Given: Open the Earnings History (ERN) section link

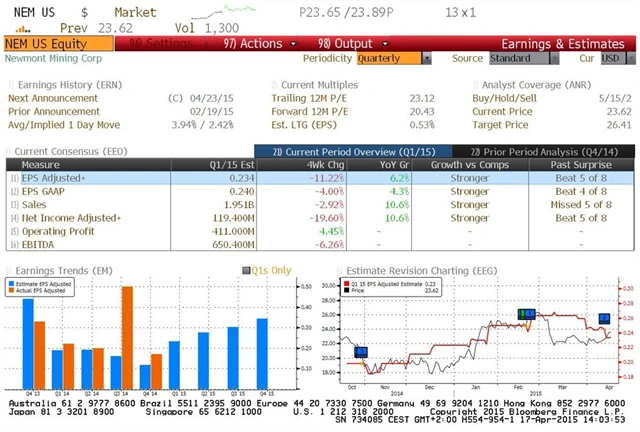Looking at the screenshot, I should click(x=58, y=84).
